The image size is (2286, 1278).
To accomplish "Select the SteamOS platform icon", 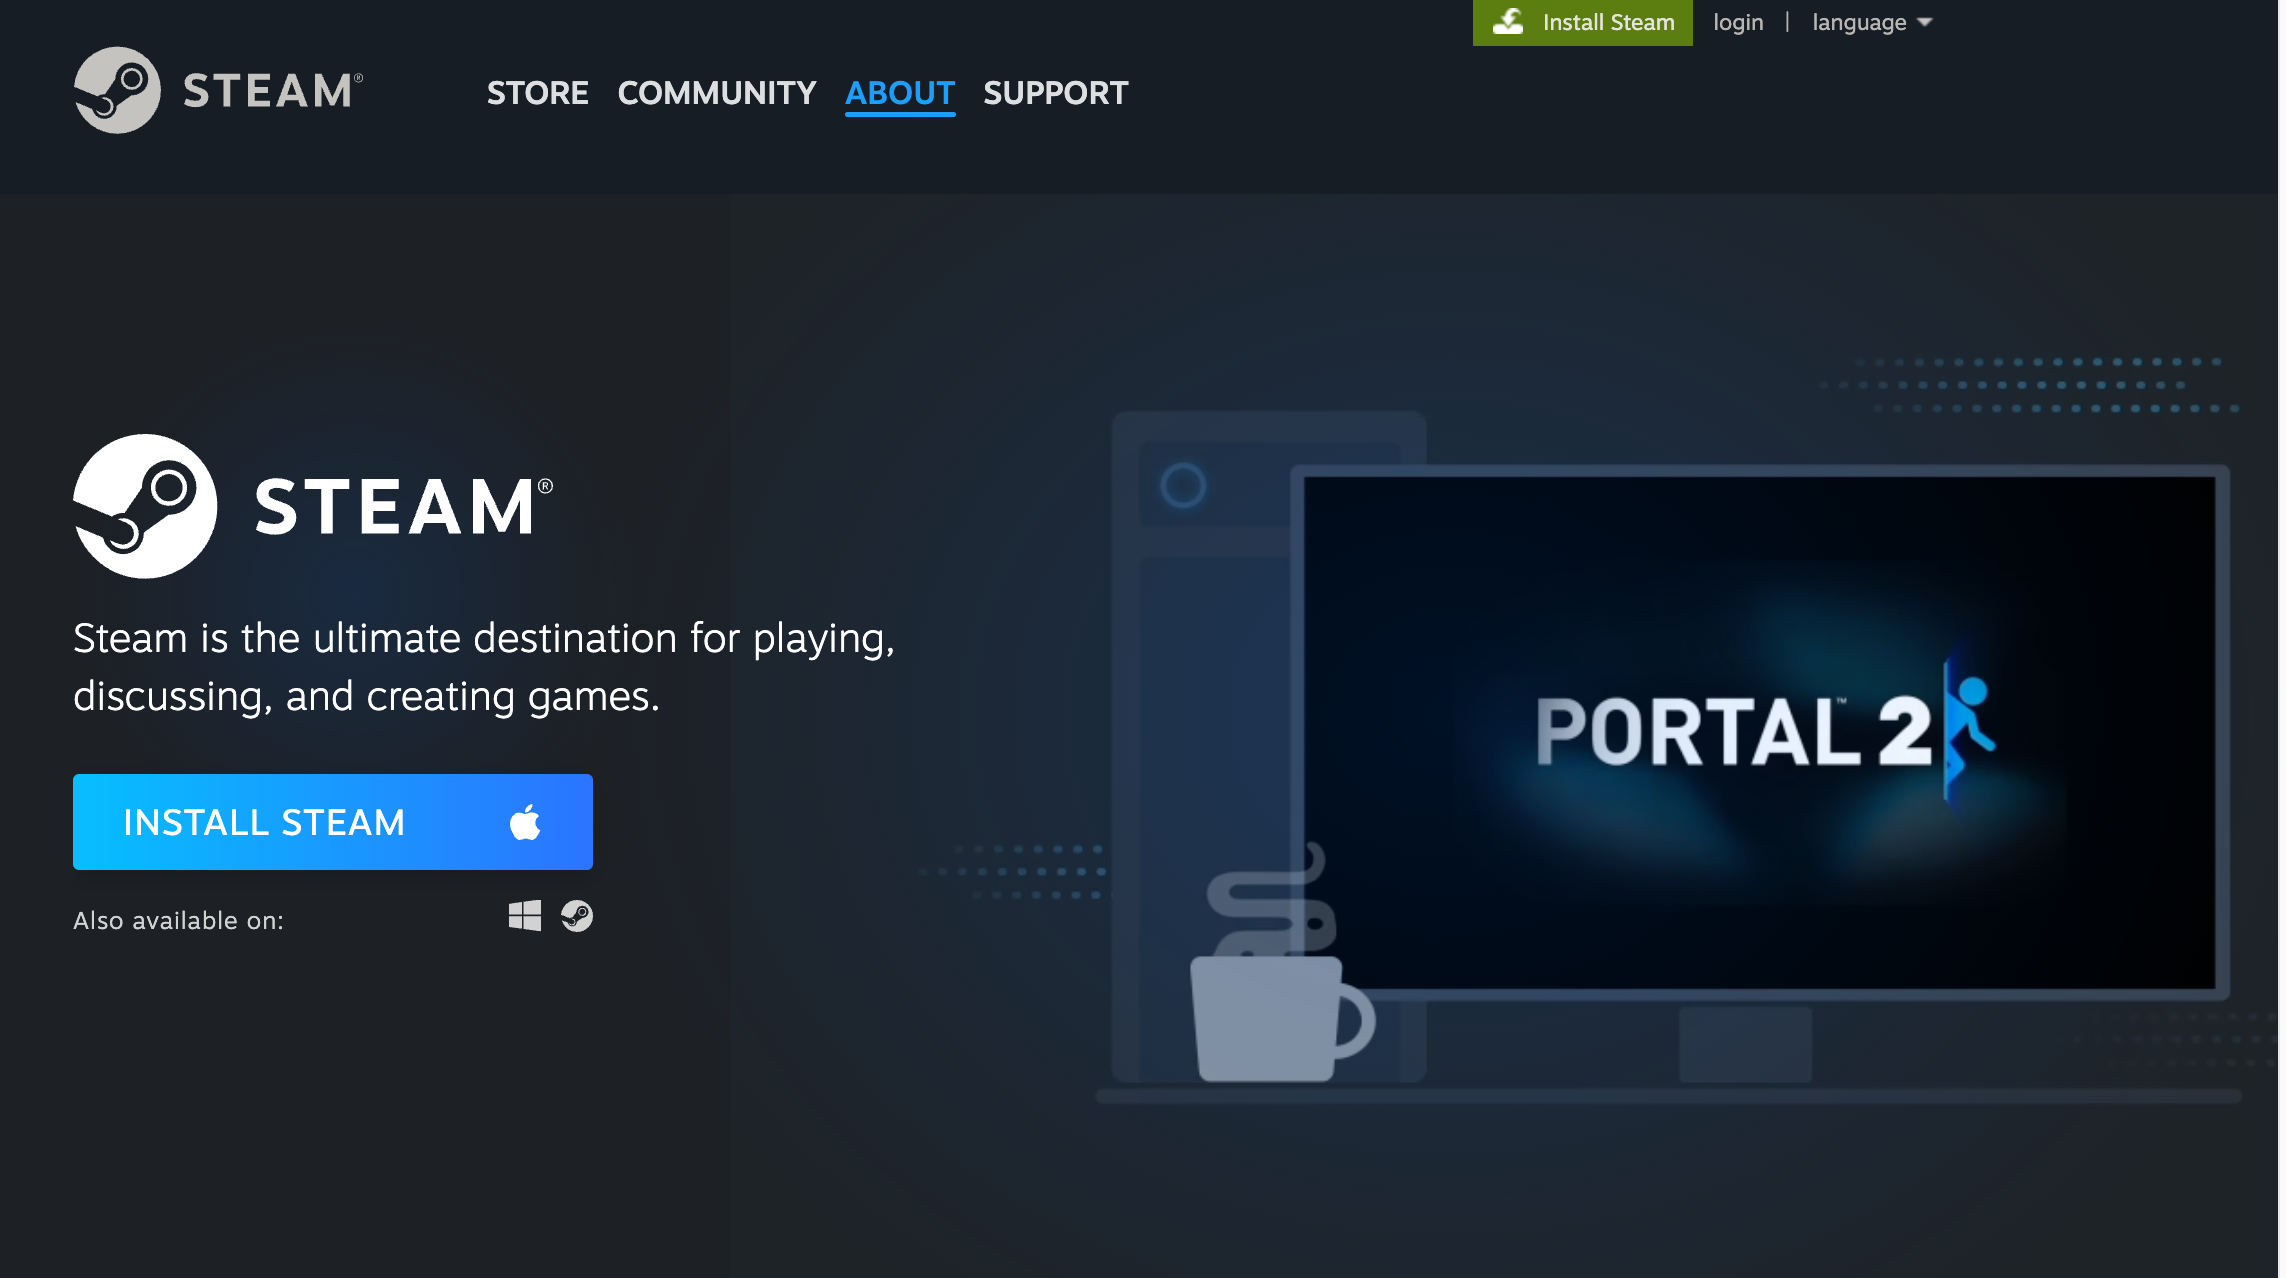I will (577, 916).
